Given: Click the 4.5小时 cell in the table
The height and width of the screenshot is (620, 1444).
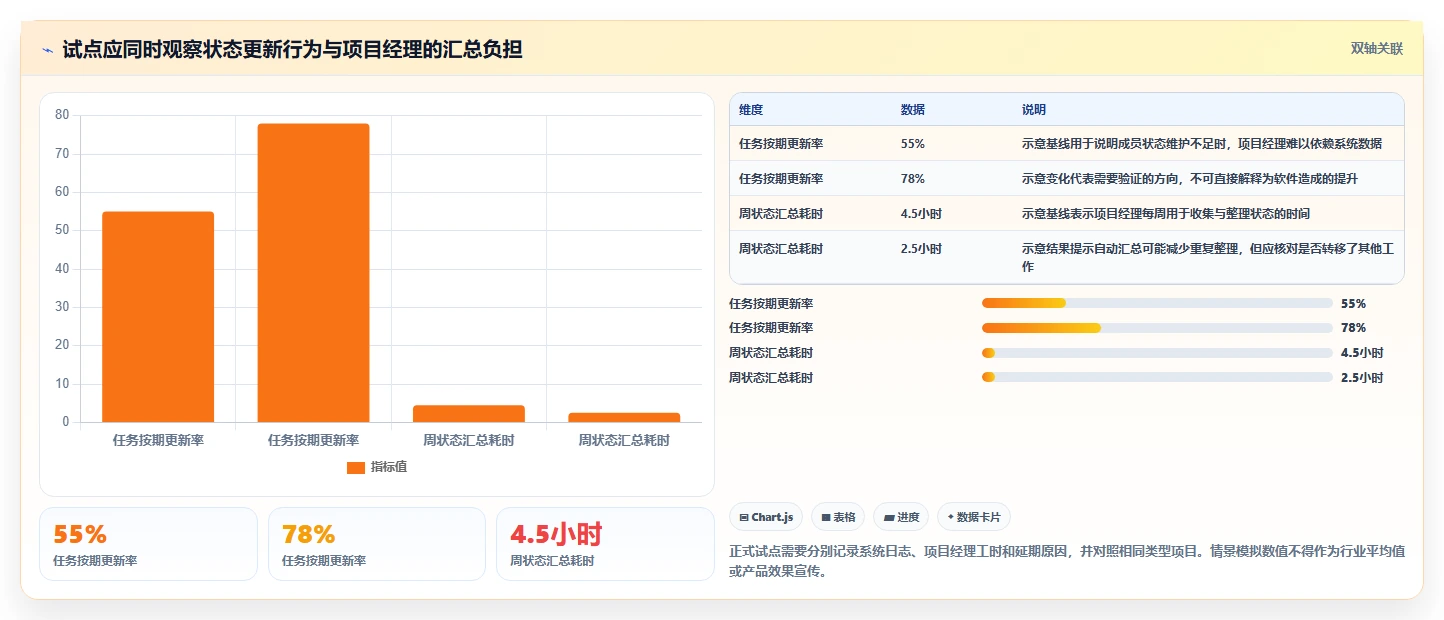Looking at the screenshot, I should tap(921, 214).
